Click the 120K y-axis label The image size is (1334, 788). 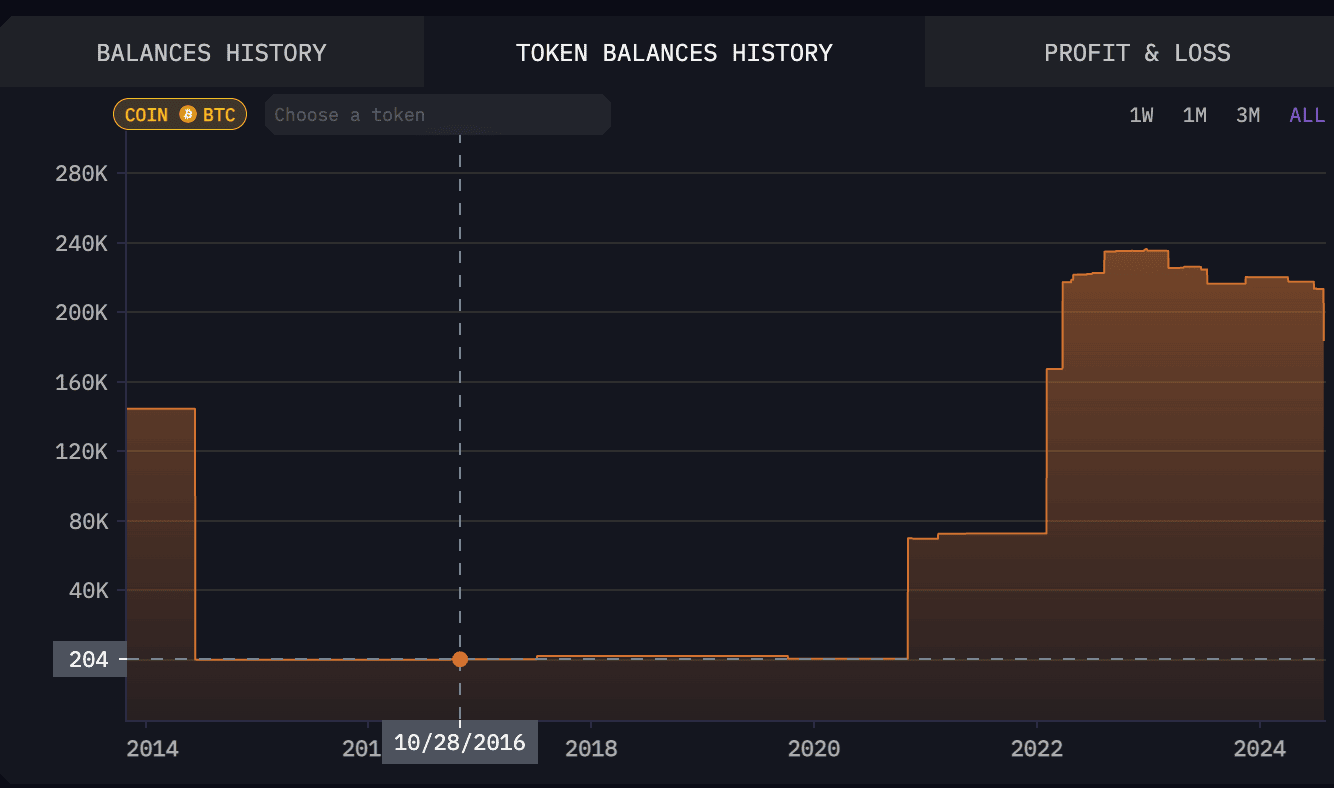[80, 451]
